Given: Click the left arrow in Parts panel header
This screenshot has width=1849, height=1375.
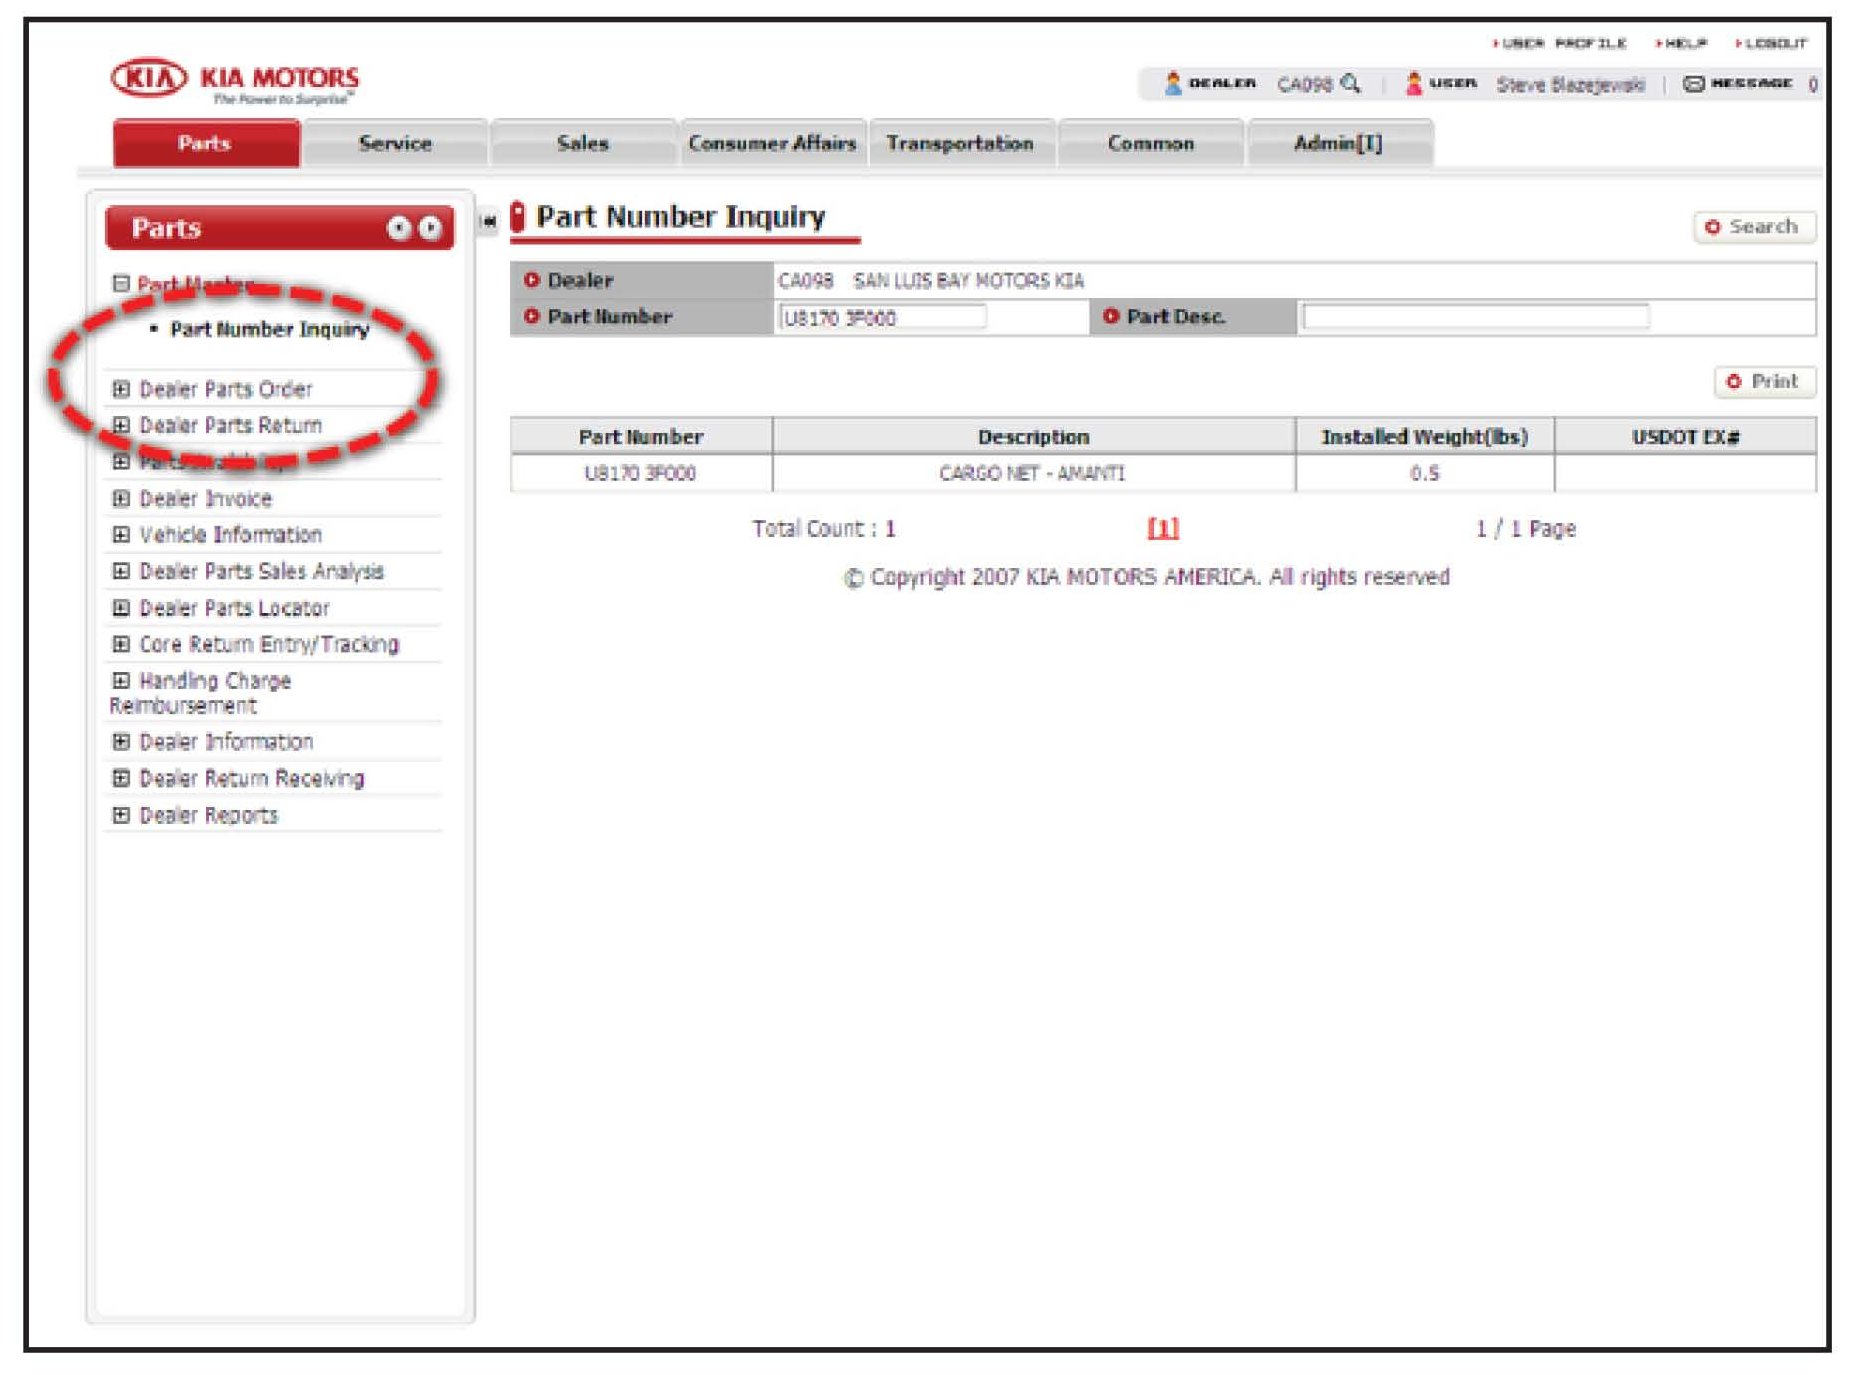Looking at the screenshot, I should (399, 229).
